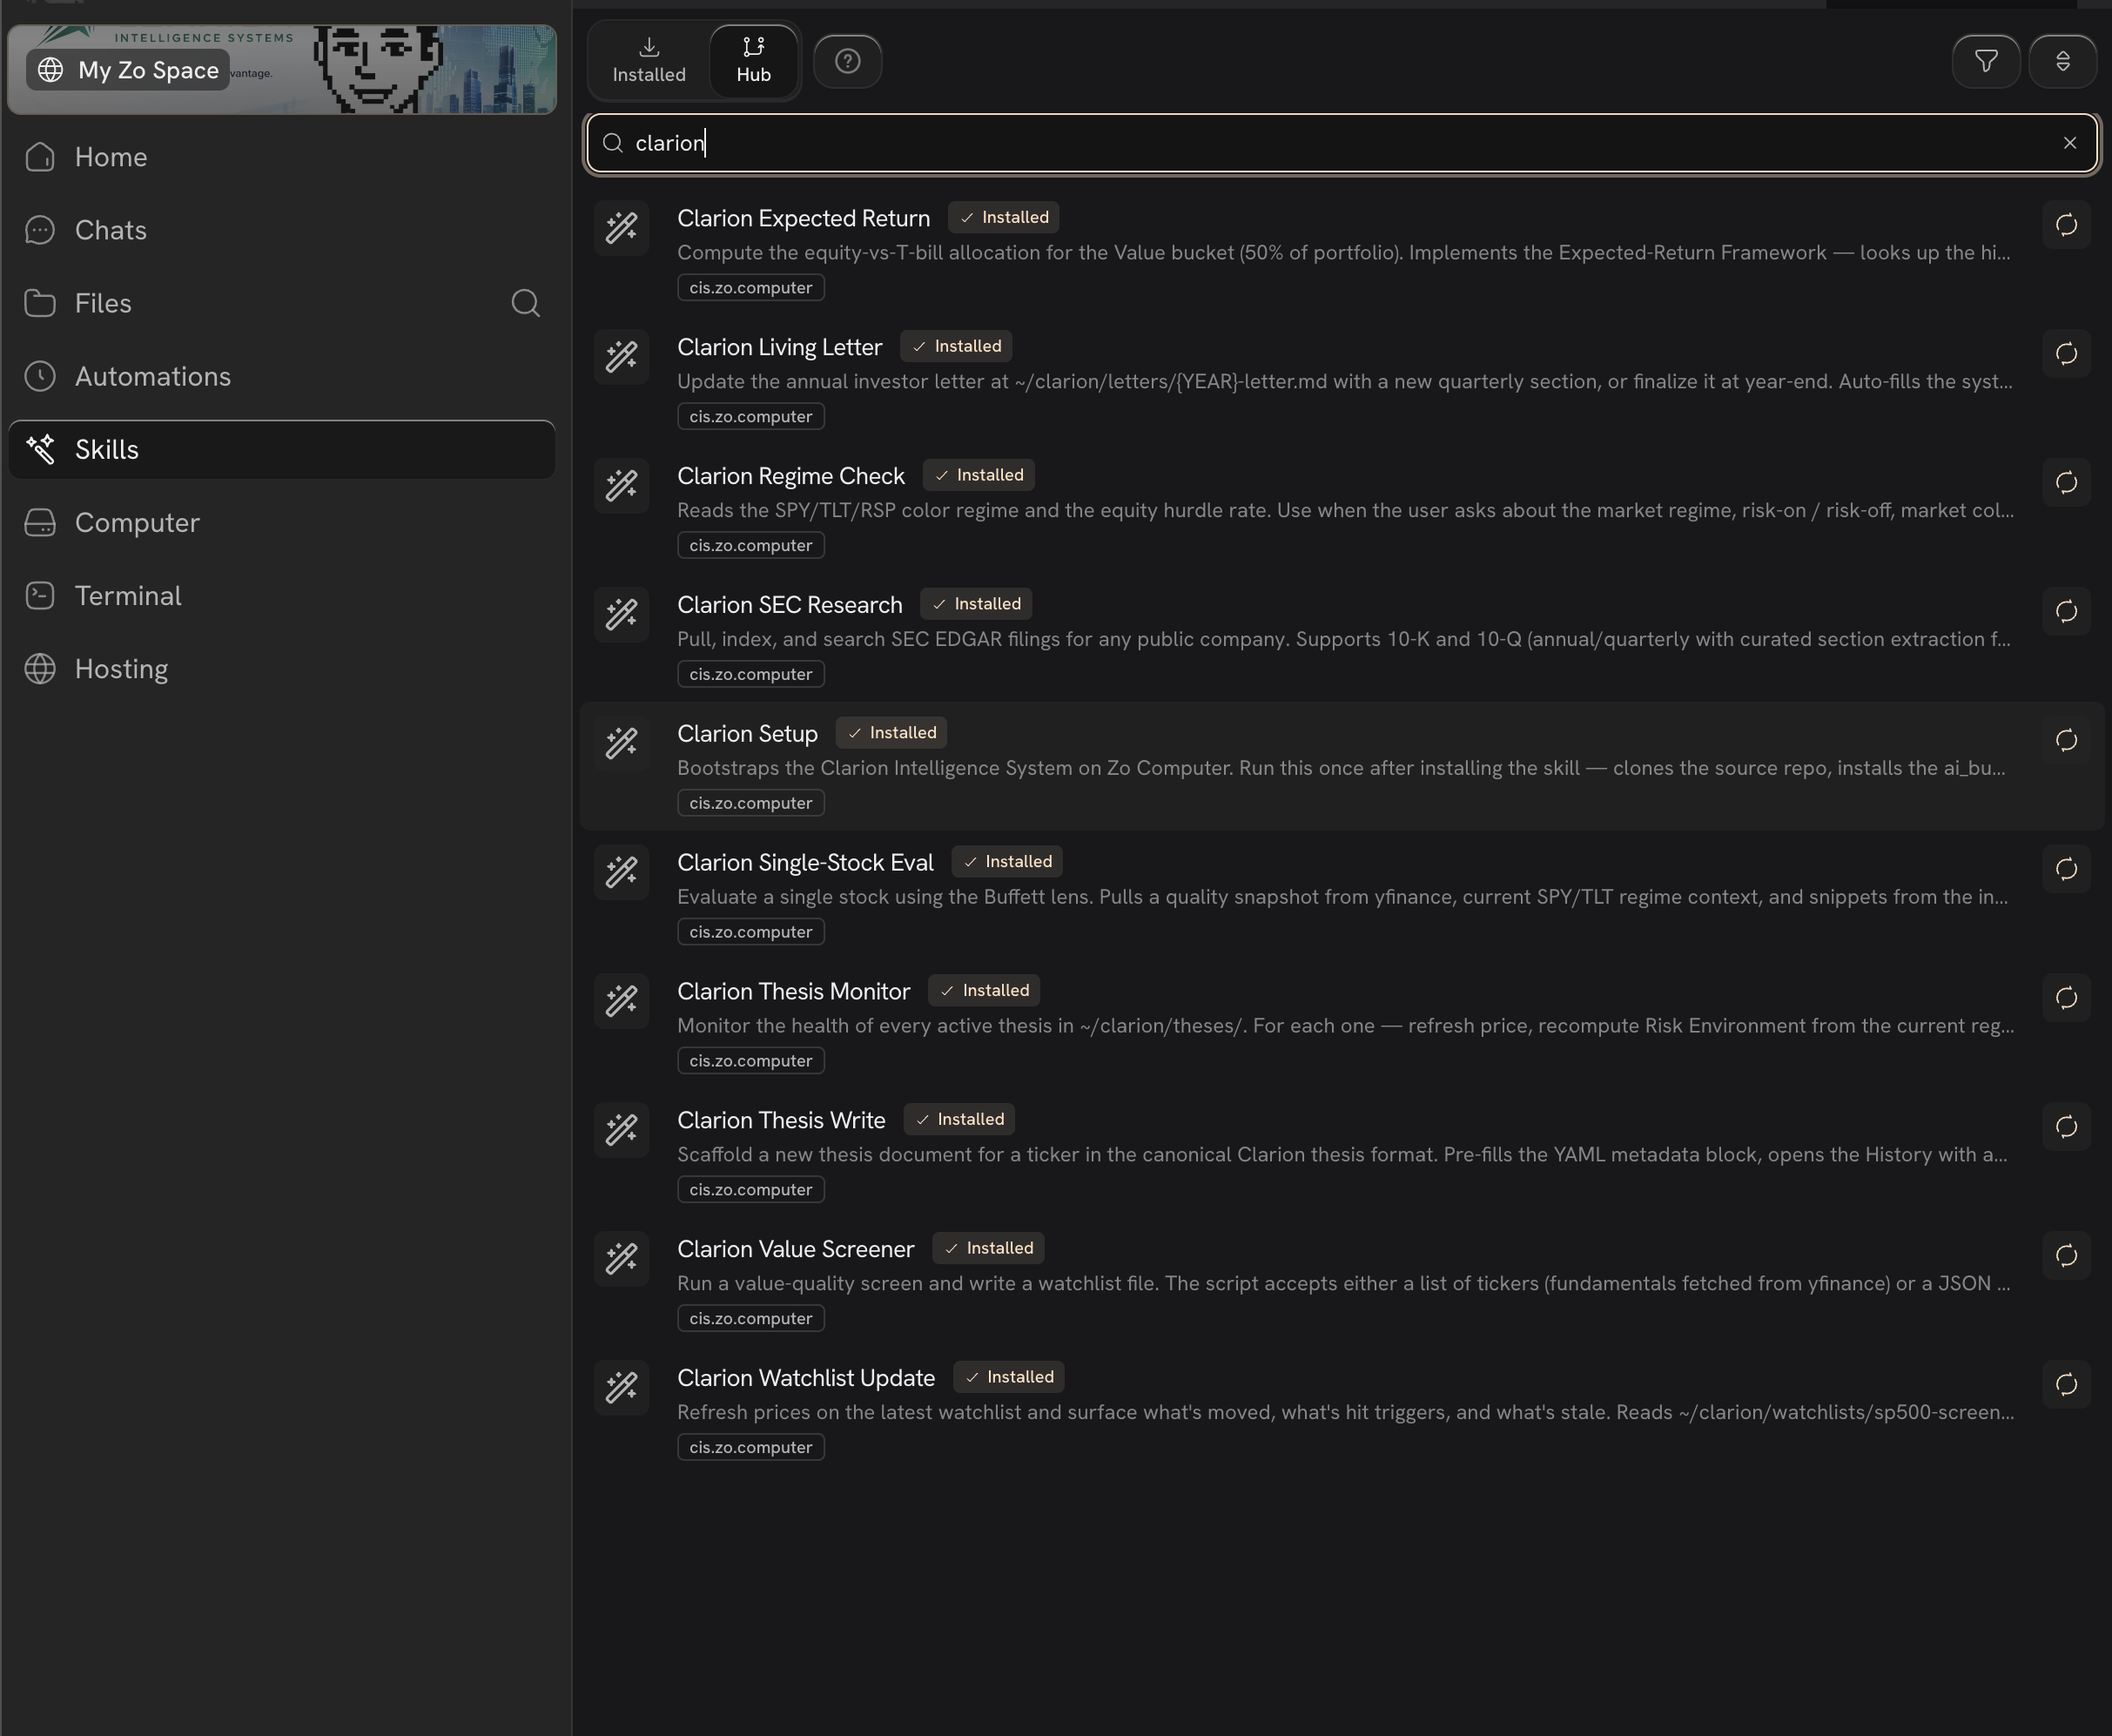Open the Clarion Value Screener skill title

pos(795,1249)
